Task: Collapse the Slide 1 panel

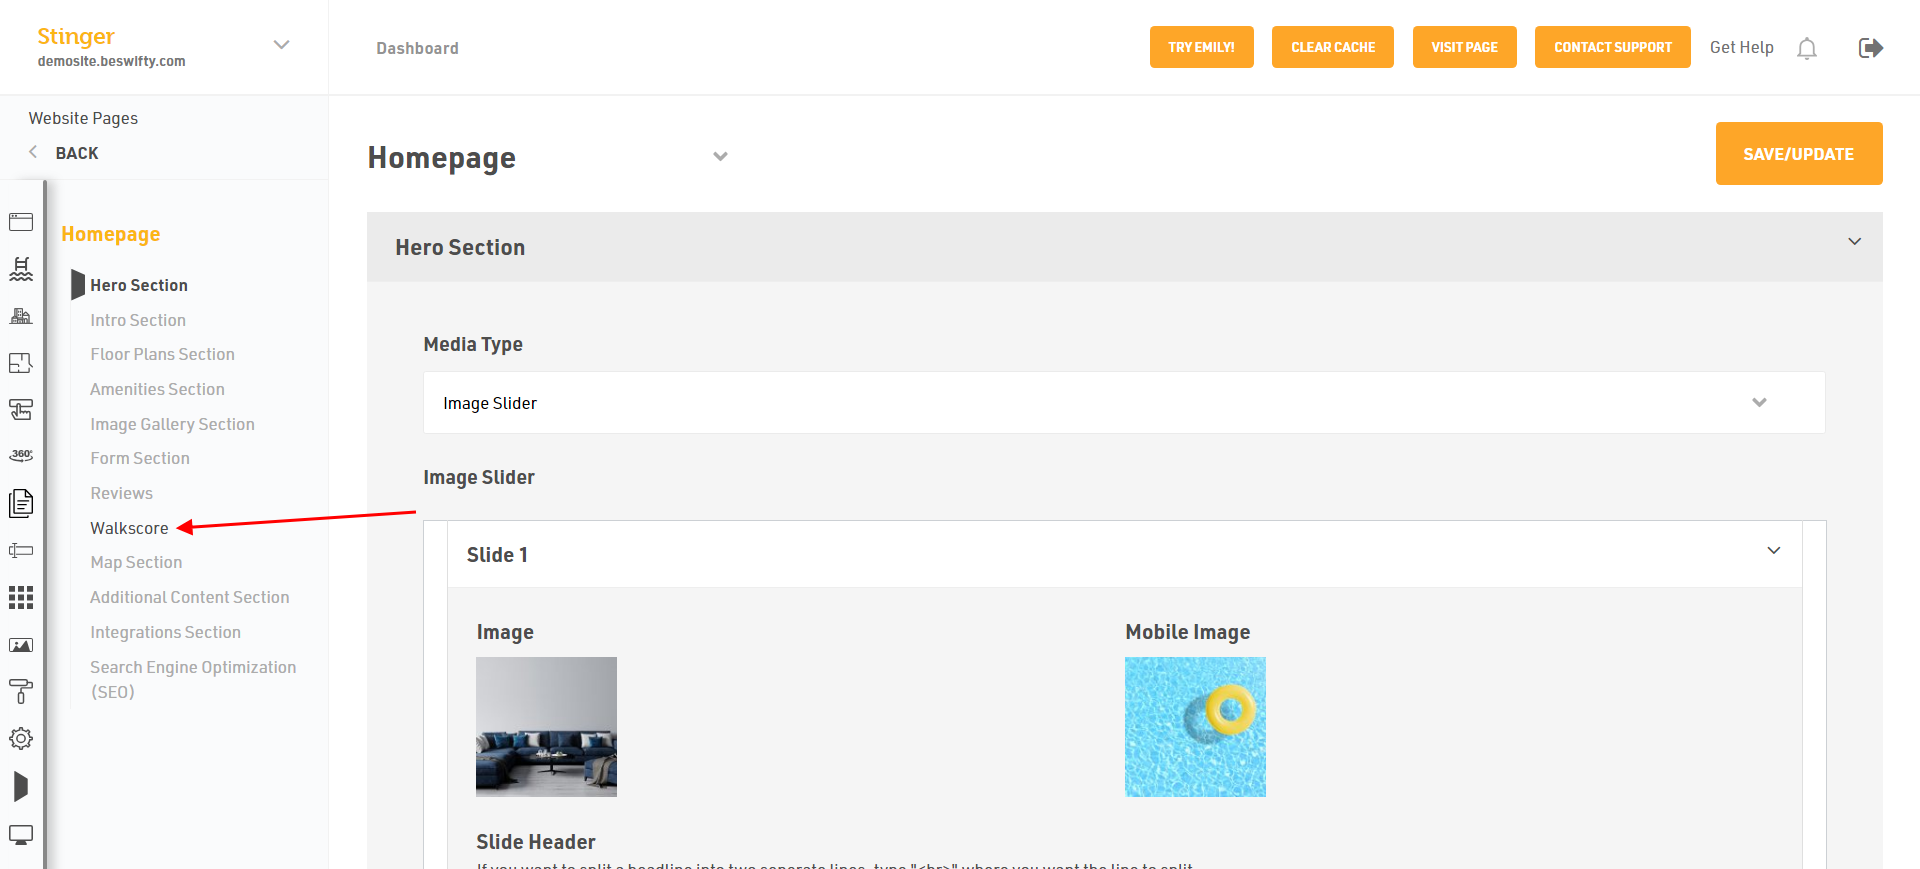Action: click(1773, 551)
